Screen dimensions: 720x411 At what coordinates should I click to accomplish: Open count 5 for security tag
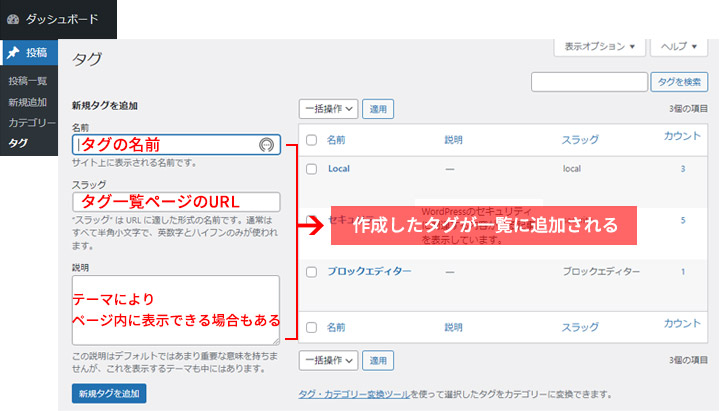[x=683, y=220]
